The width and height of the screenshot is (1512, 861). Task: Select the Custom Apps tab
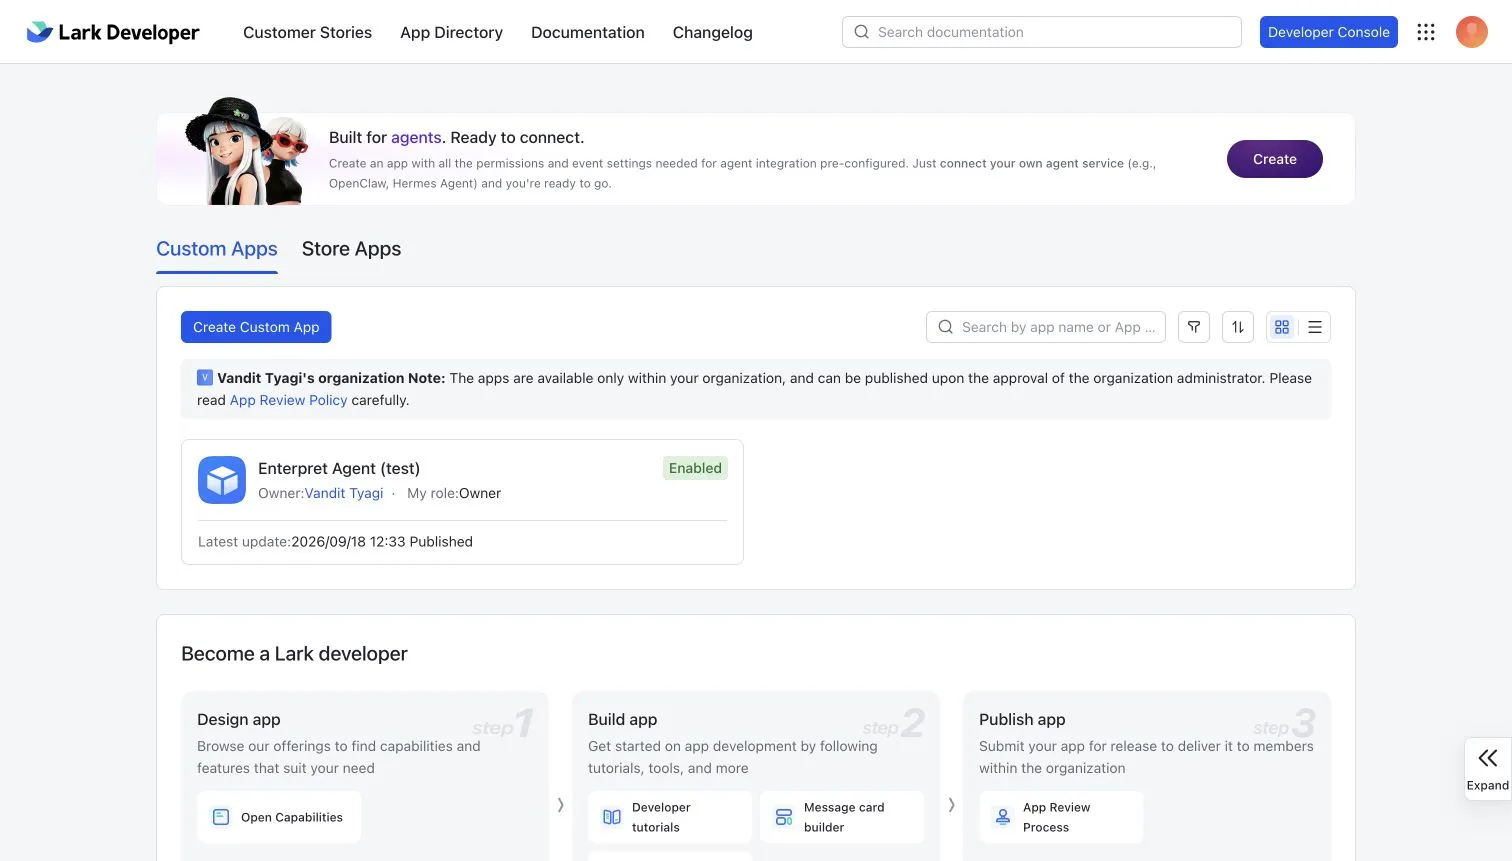[x=217, y=249]
